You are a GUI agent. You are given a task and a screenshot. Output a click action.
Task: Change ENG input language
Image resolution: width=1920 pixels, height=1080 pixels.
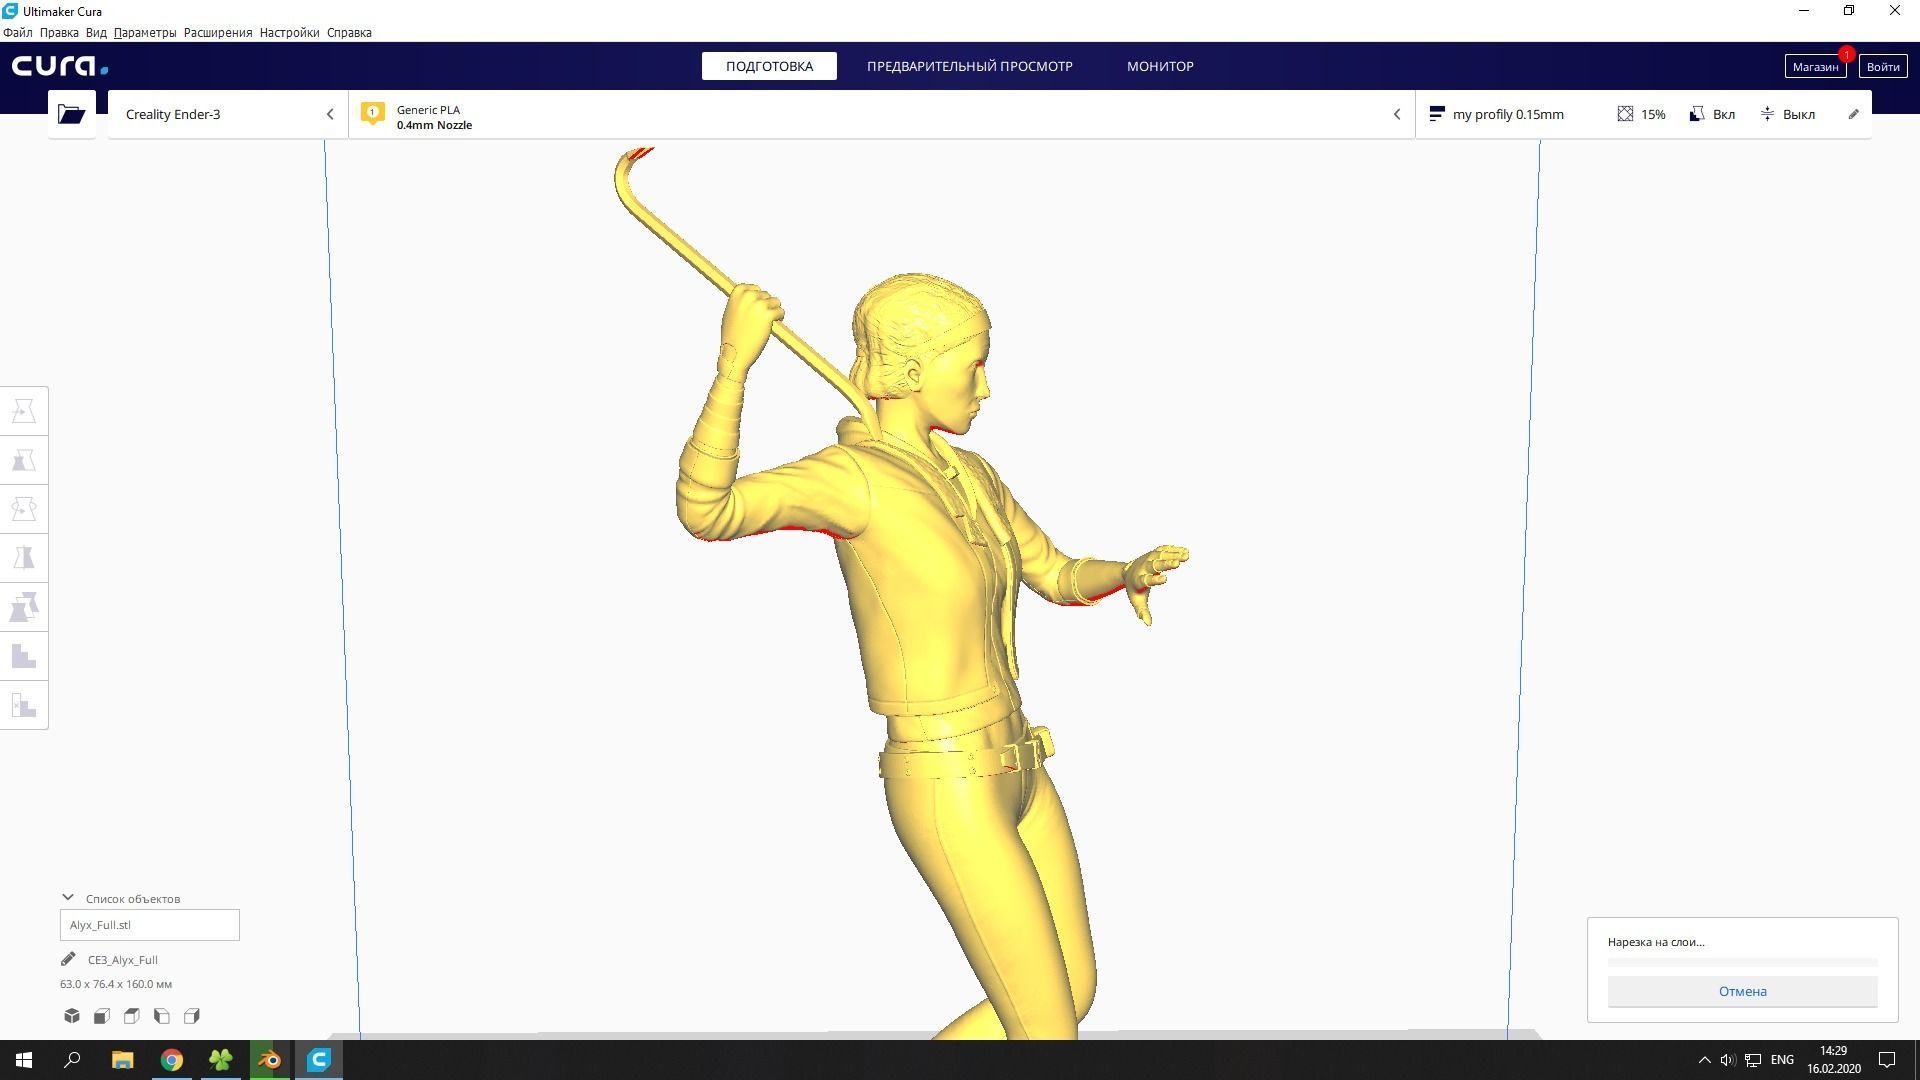coord(1782,1060)
